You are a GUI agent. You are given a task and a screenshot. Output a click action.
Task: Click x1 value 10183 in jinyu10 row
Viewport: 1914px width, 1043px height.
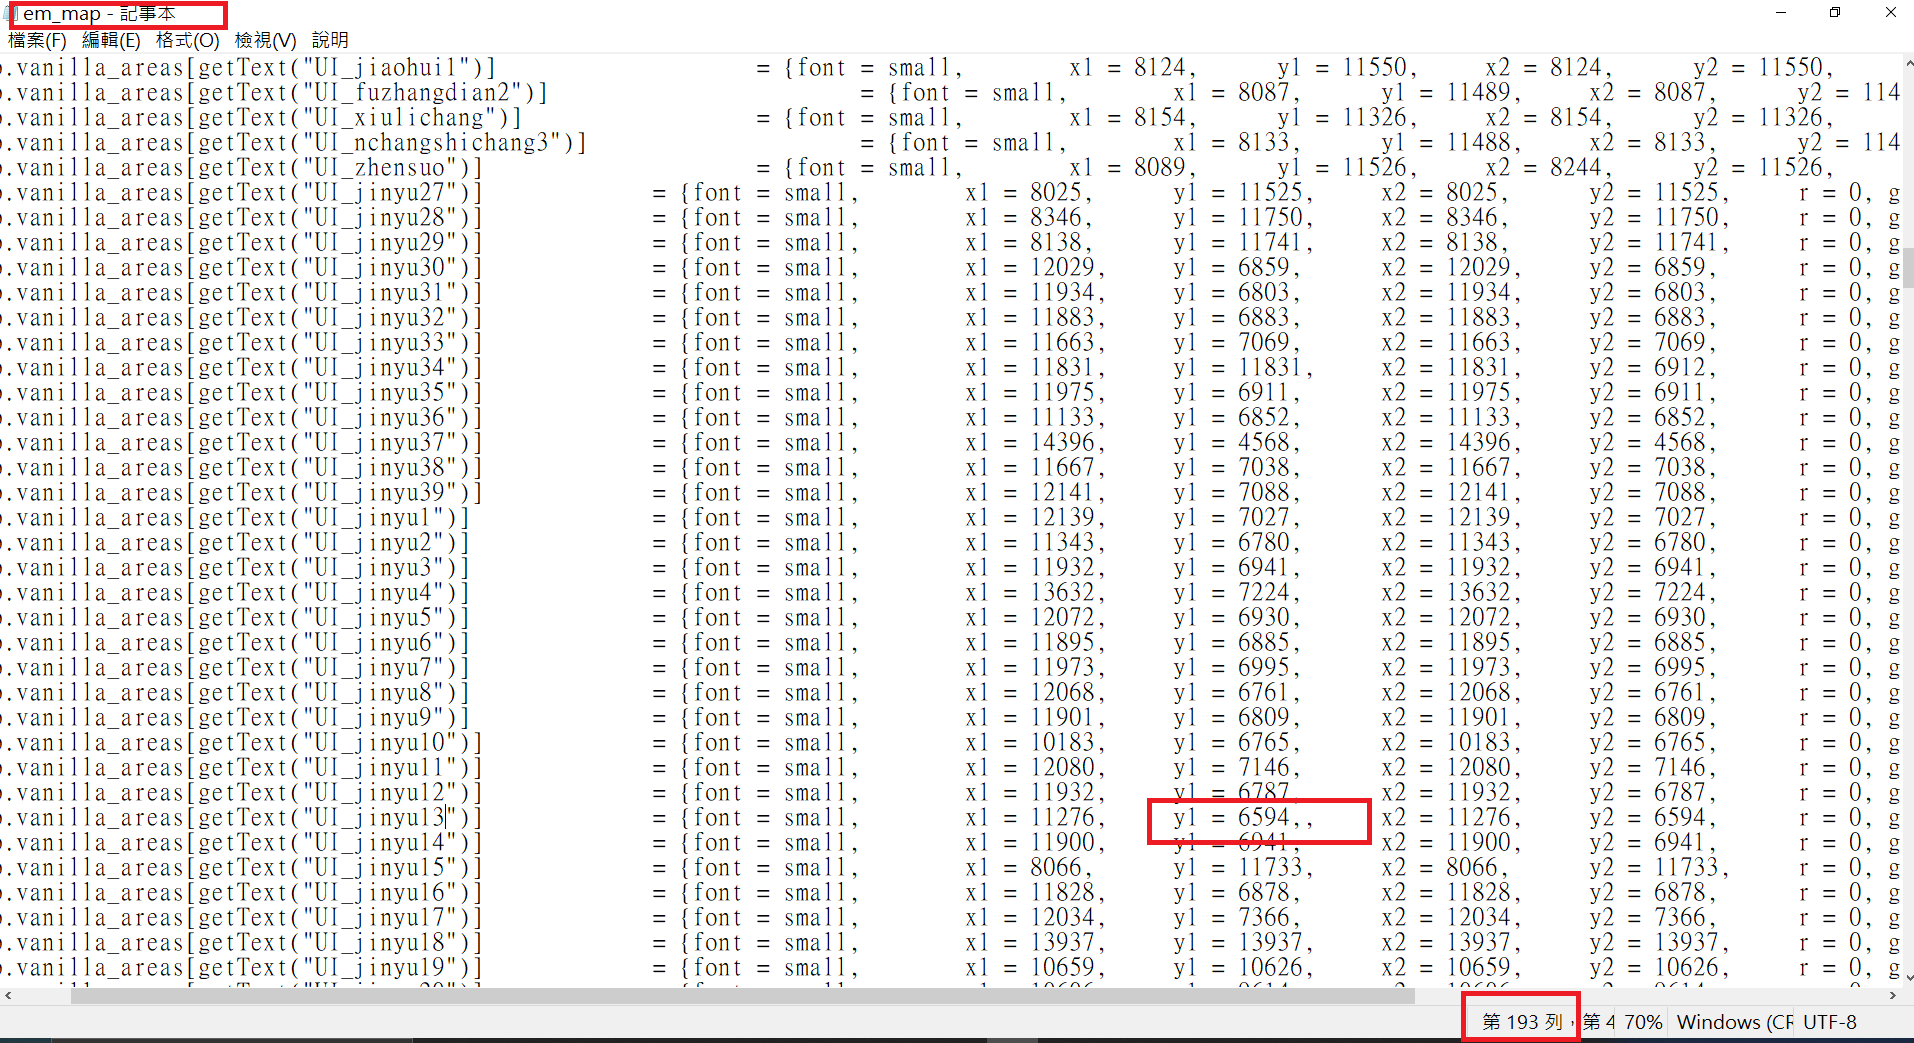click(1064, 743)
